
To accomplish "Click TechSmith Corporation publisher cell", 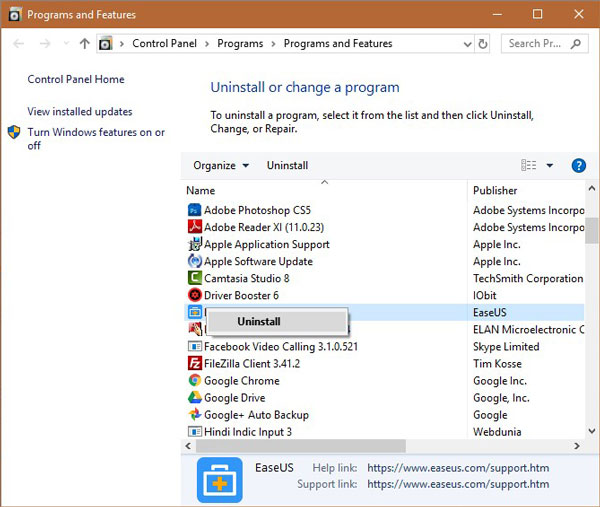I will click(x=528, y=278).
